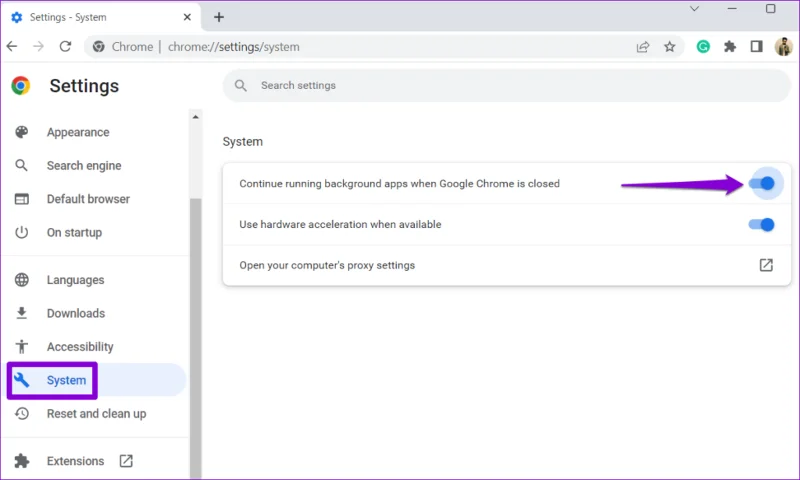Open the Grammarly extension icon
The height and width of the screenshot is (480, 800).
[x=703, y=47]
